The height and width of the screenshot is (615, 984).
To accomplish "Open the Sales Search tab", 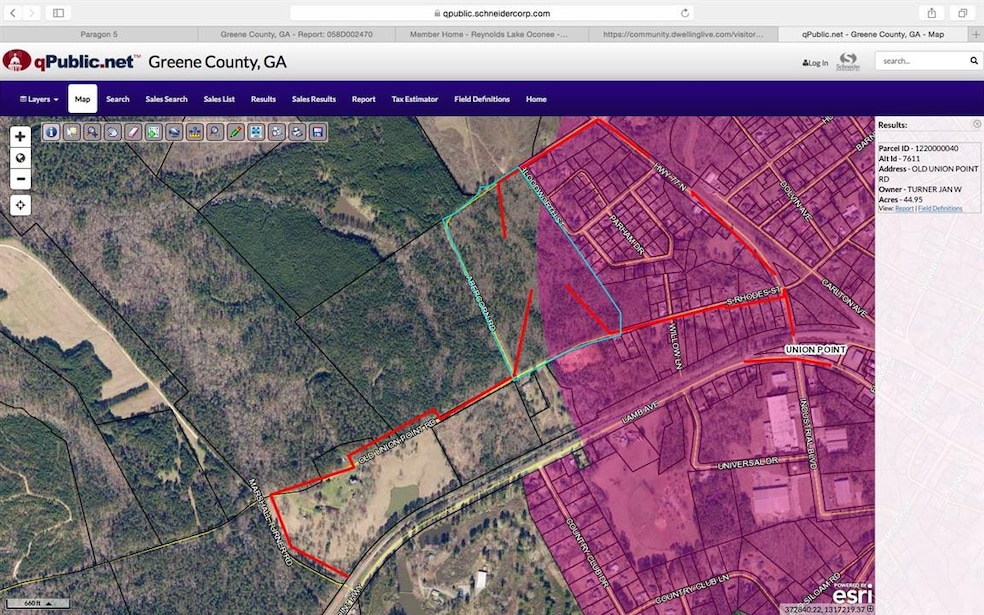I will (x=166, y=99).
